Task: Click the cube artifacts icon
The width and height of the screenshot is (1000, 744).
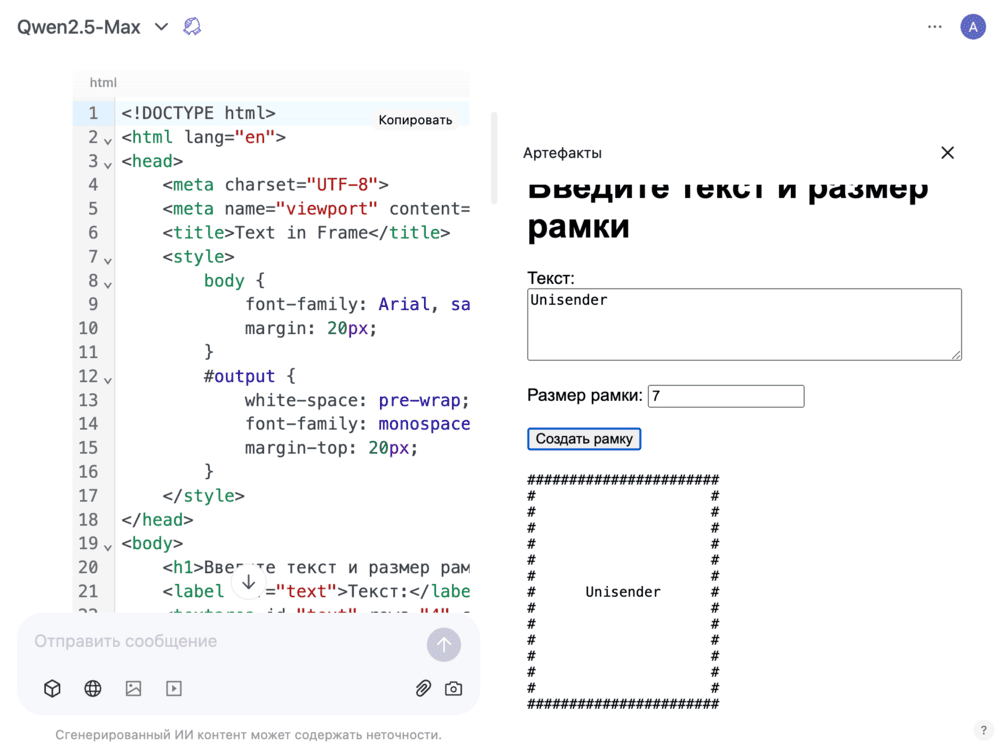Action: (53, 688)
